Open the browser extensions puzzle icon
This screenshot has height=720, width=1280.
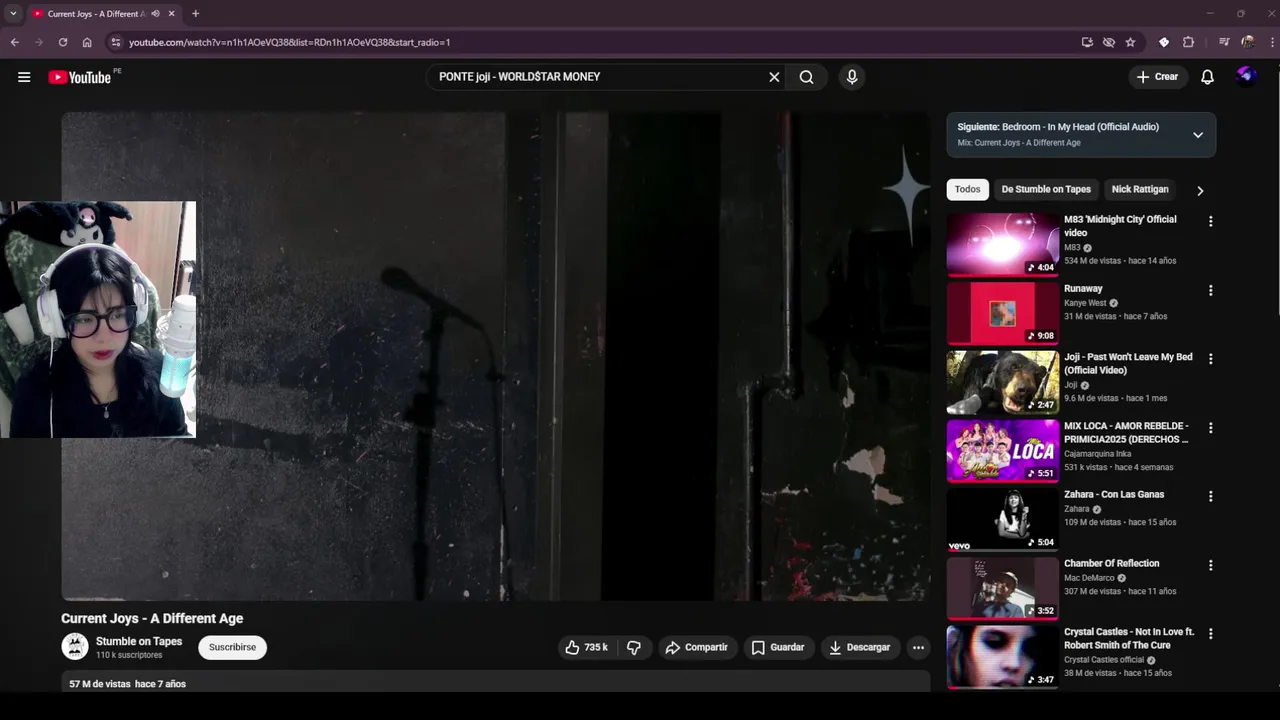pyautogui.click(x=1188, y=42)
